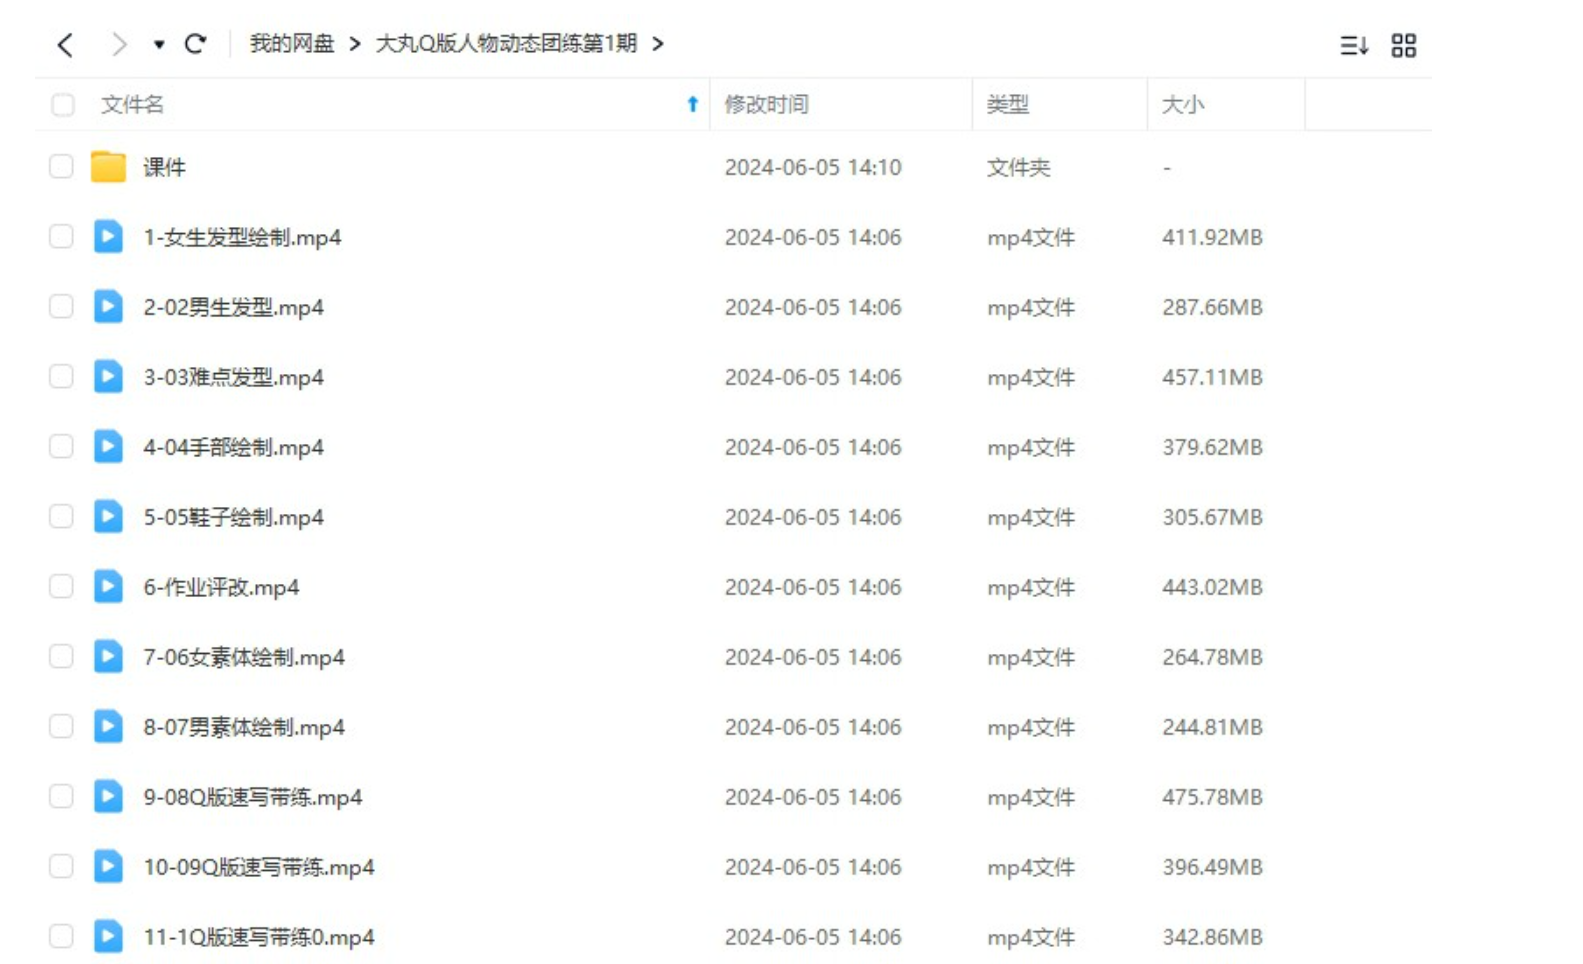Go forward with the right arrow

pos(119,45)
